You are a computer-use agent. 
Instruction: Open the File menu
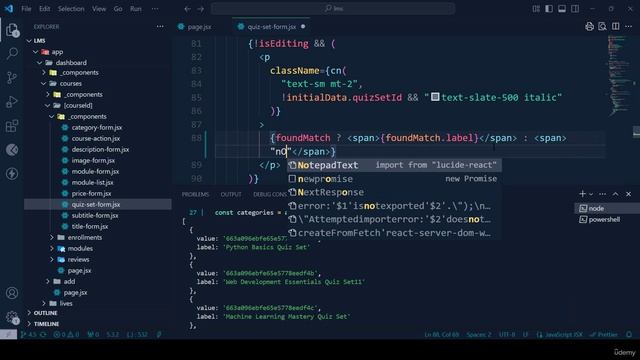26,9
